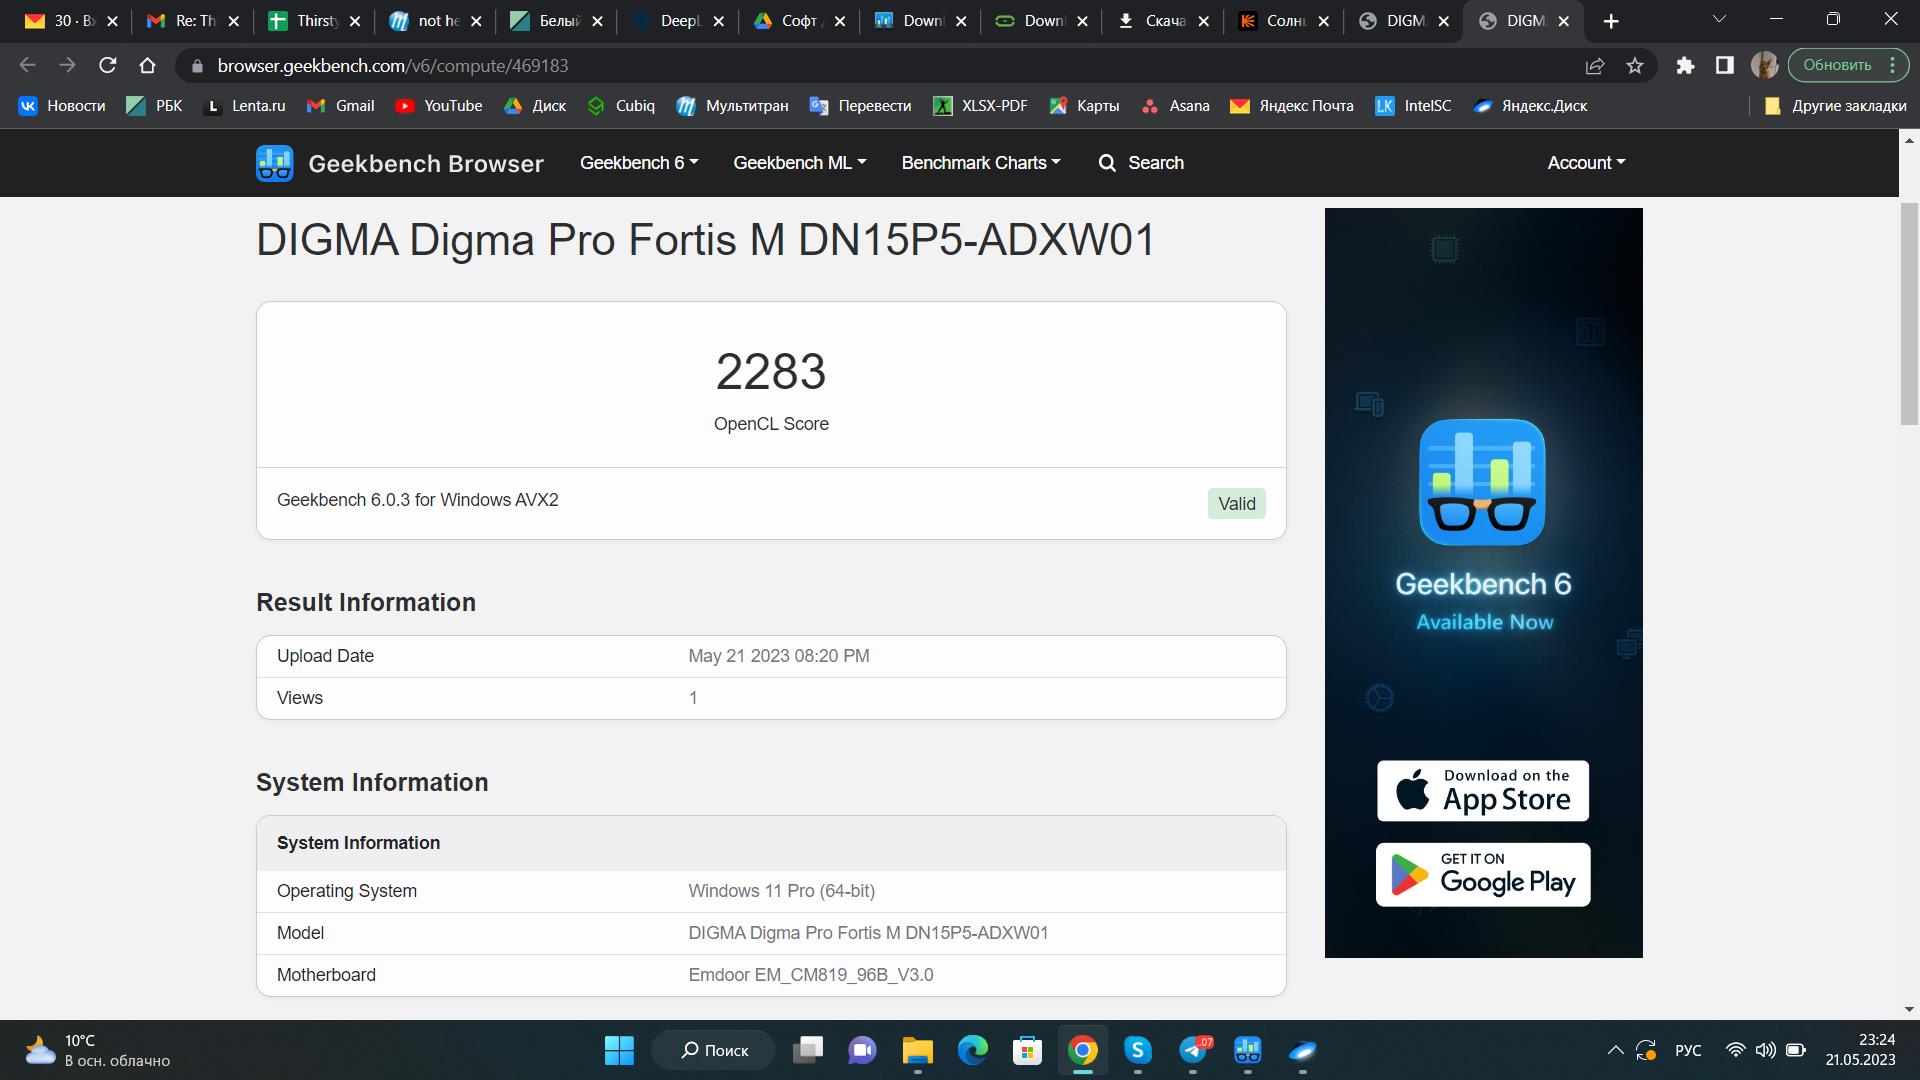Screen dimensions: 1920x1080
Task: Open the Chrome profile avatar
Action: [1764, 65]
